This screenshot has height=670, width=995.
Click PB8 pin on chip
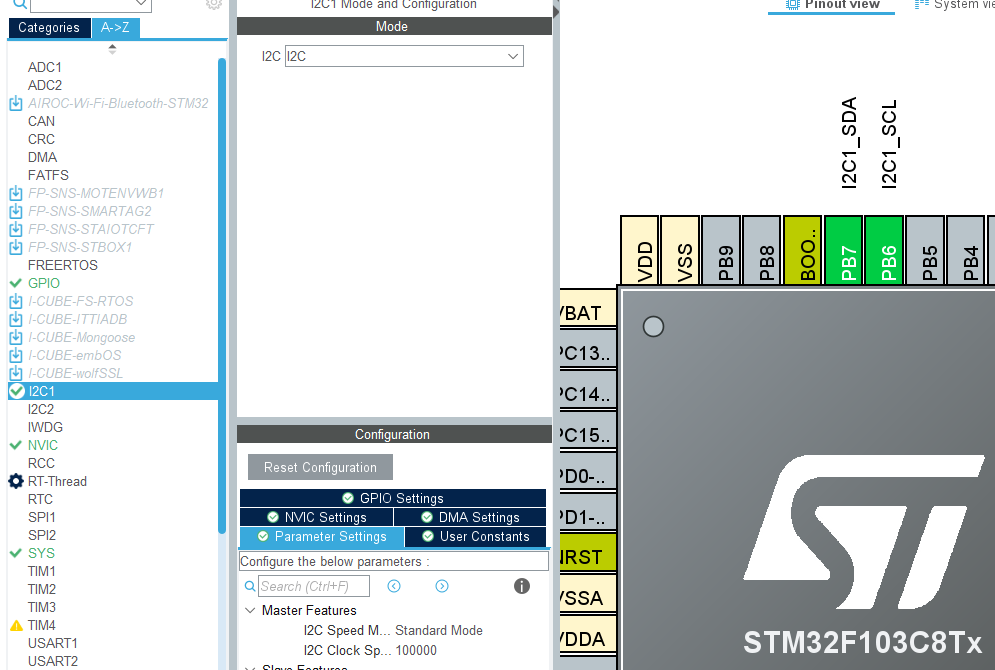(761, 251)
